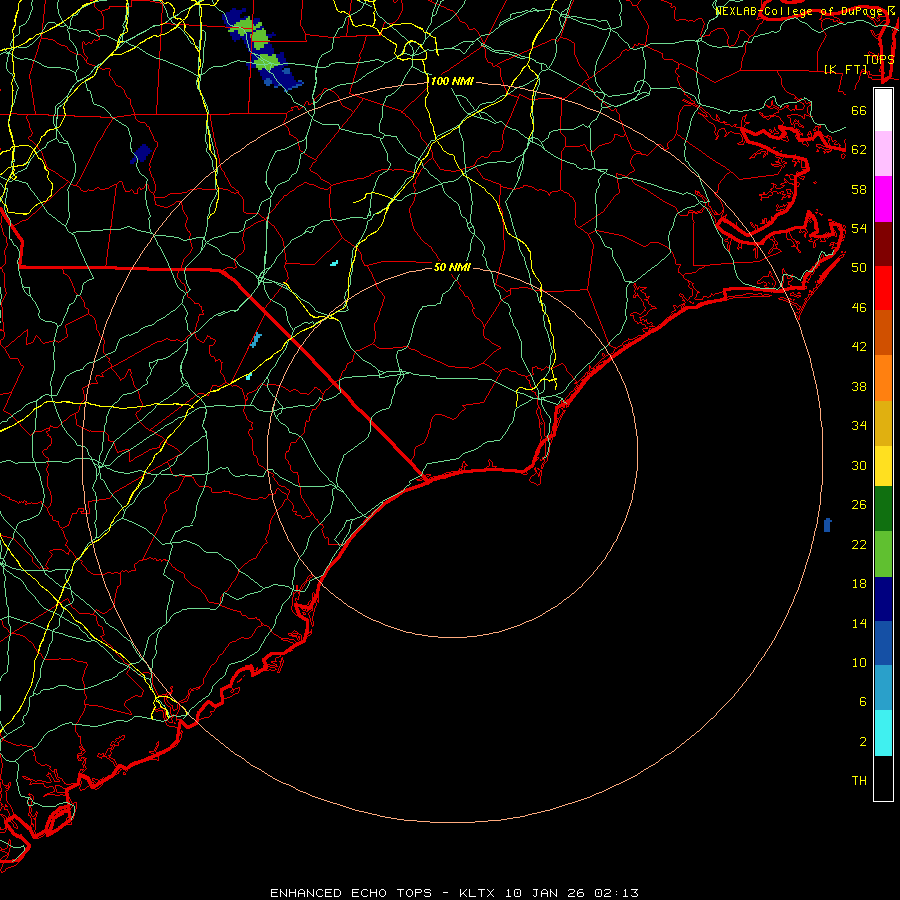Click the legend value '42'
900x900 pixels.
[859, 347]
